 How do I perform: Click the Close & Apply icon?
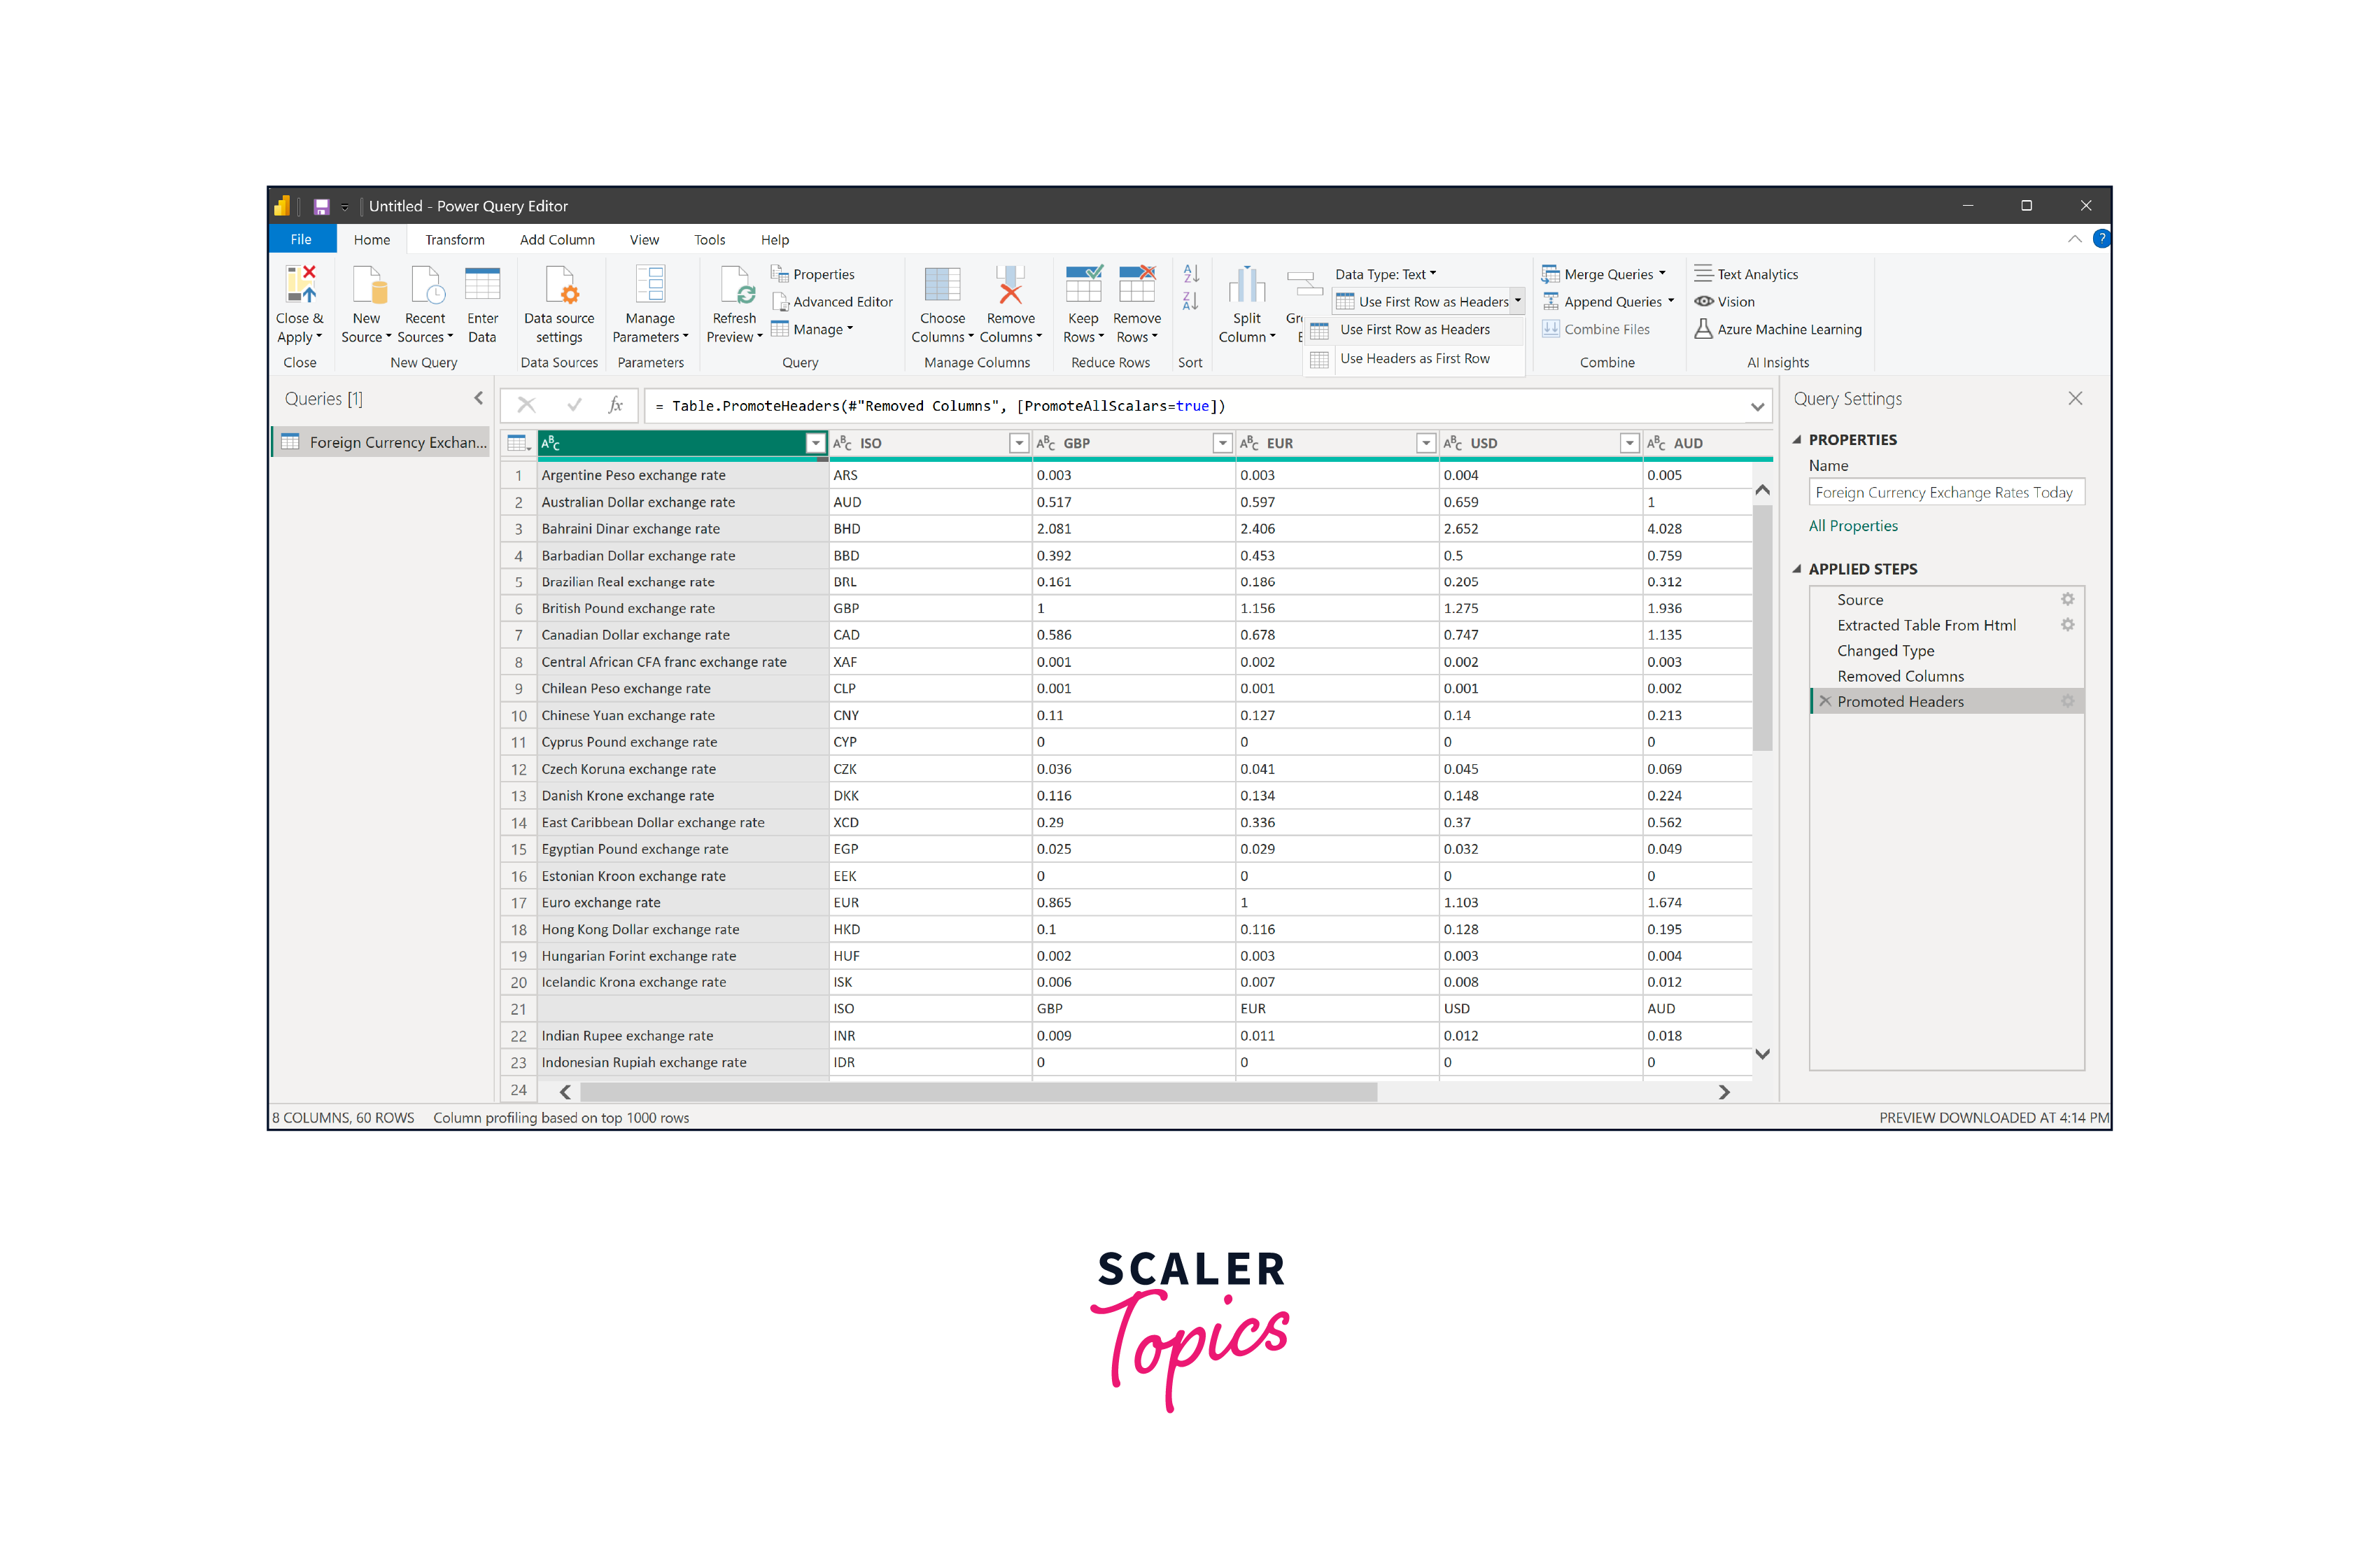[x=300, y=284]
